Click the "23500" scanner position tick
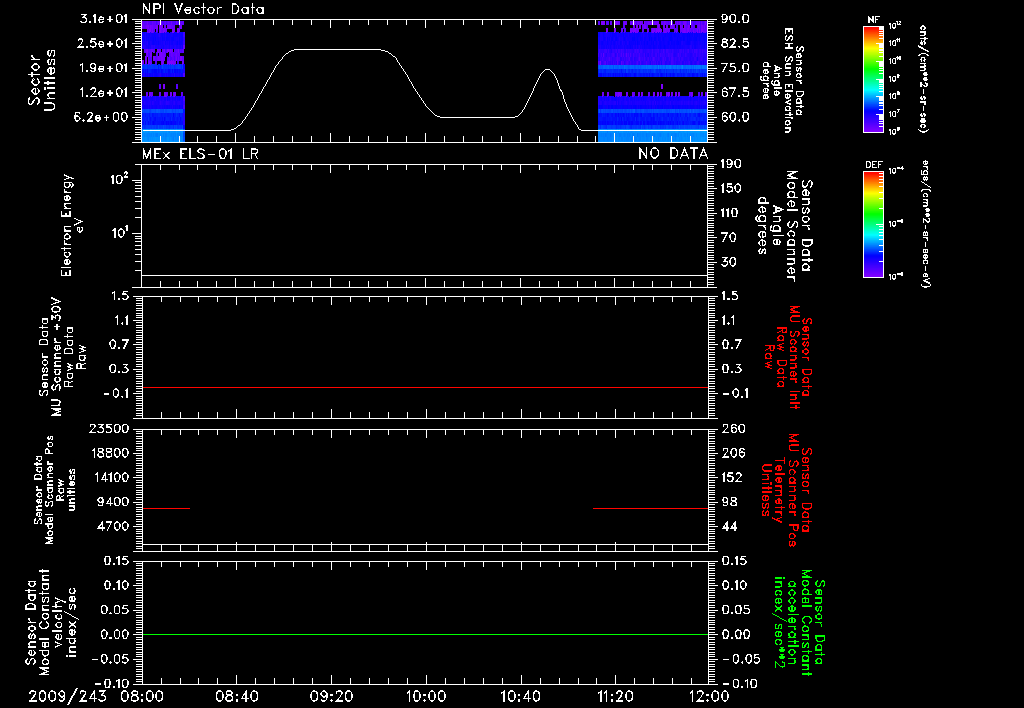Image resolution: width=1024 pixels, height=708 pixels. coord(109,429)
